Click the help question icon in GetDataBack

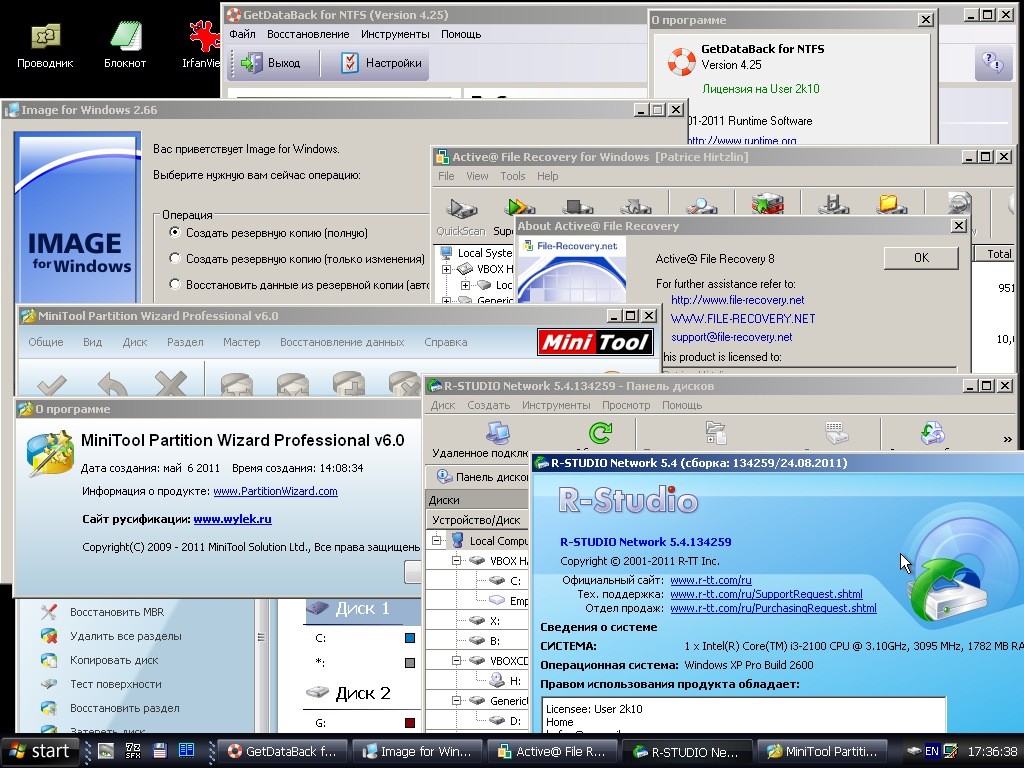(x=993, y=63)
